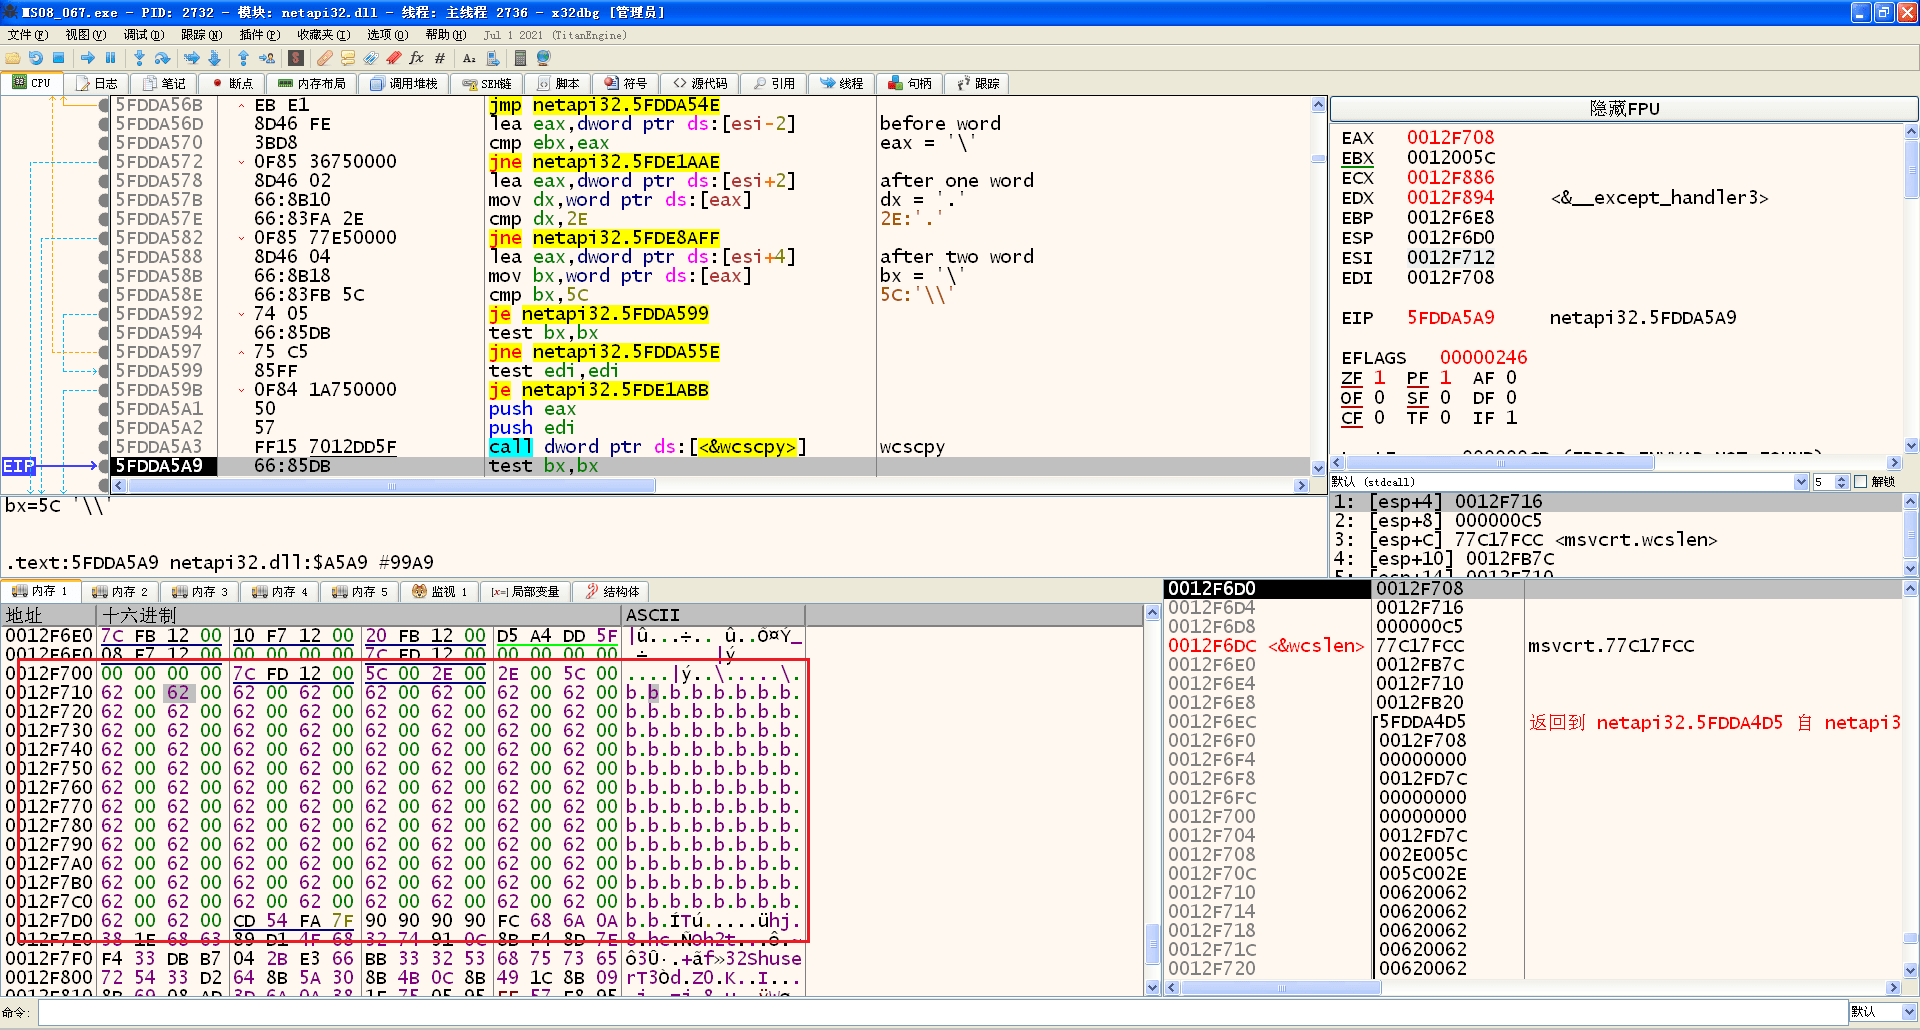Viewport: 1920px width, 1030px height.
Task: Switch to the 内存布局 memory map tab
Action: pos(312,84)
